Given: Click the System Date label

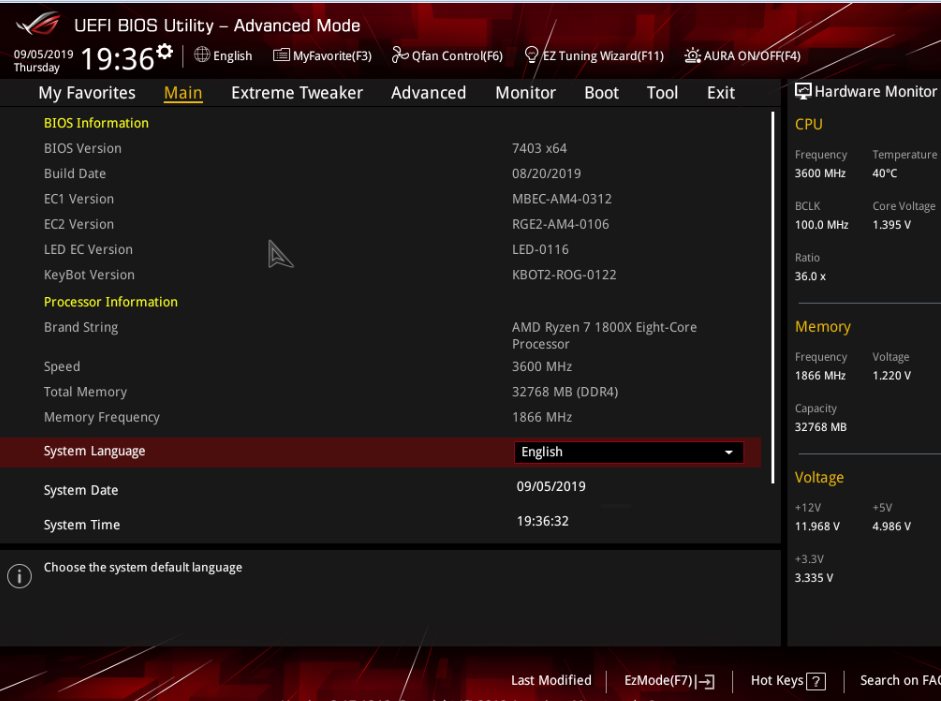Looking at the screenshot, I should [81, 490].
